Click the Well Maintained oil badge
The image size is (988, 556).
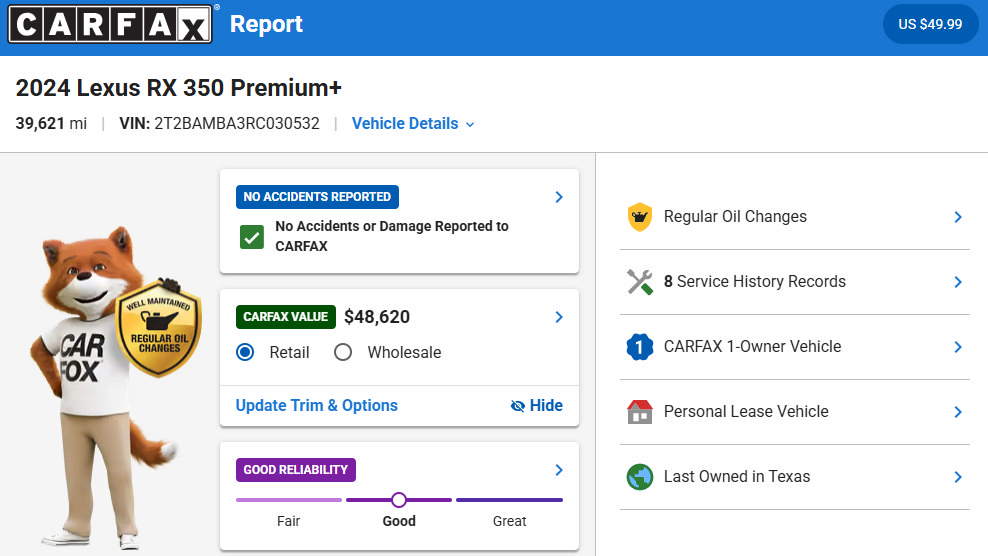[x=159, y=328]
